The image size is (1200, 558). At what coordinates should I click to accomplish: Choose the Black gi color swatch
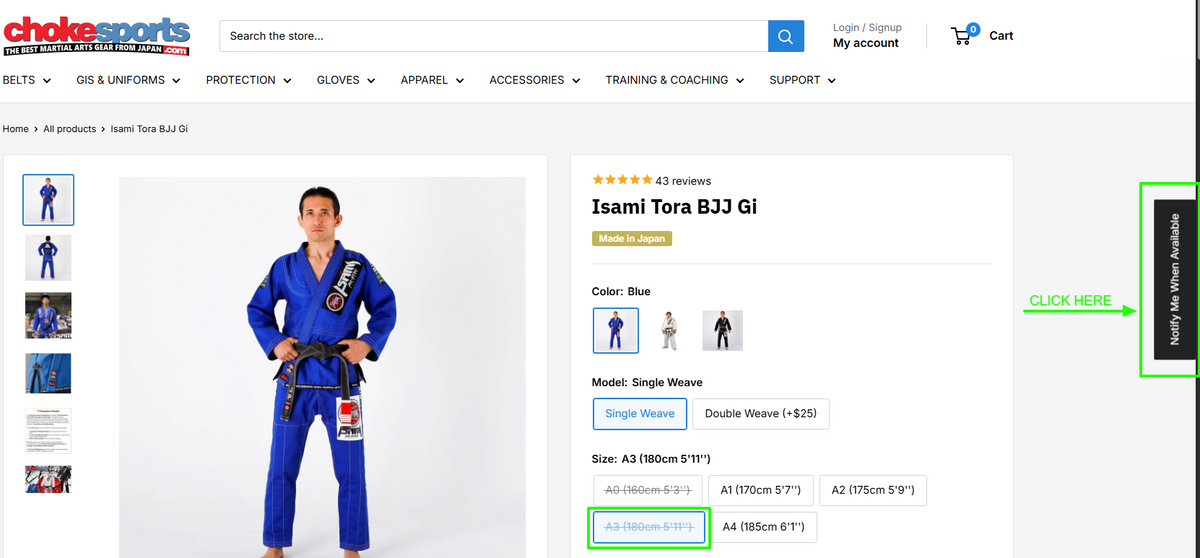[722, 330]
